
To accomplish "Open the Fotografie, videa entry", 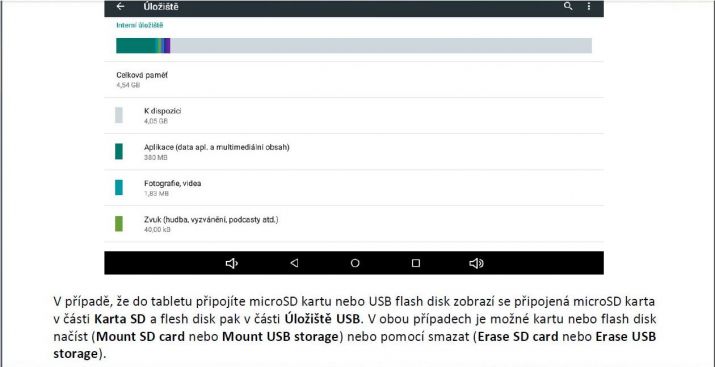I will pyautogui.click(x=354, y=187).
